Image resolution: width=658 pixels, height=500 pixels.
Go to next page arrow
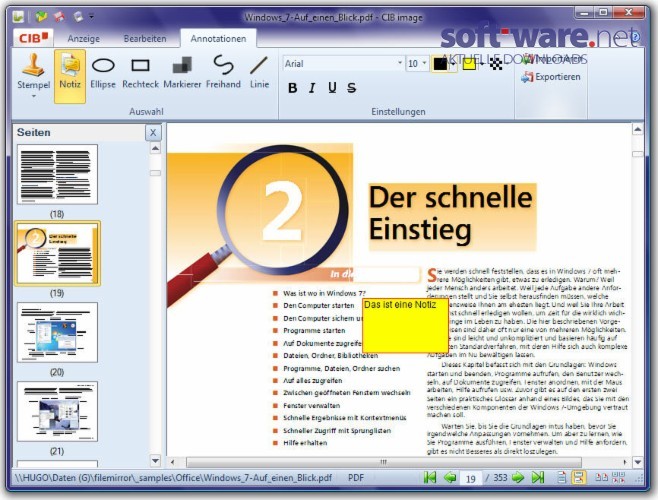(518, 477)
